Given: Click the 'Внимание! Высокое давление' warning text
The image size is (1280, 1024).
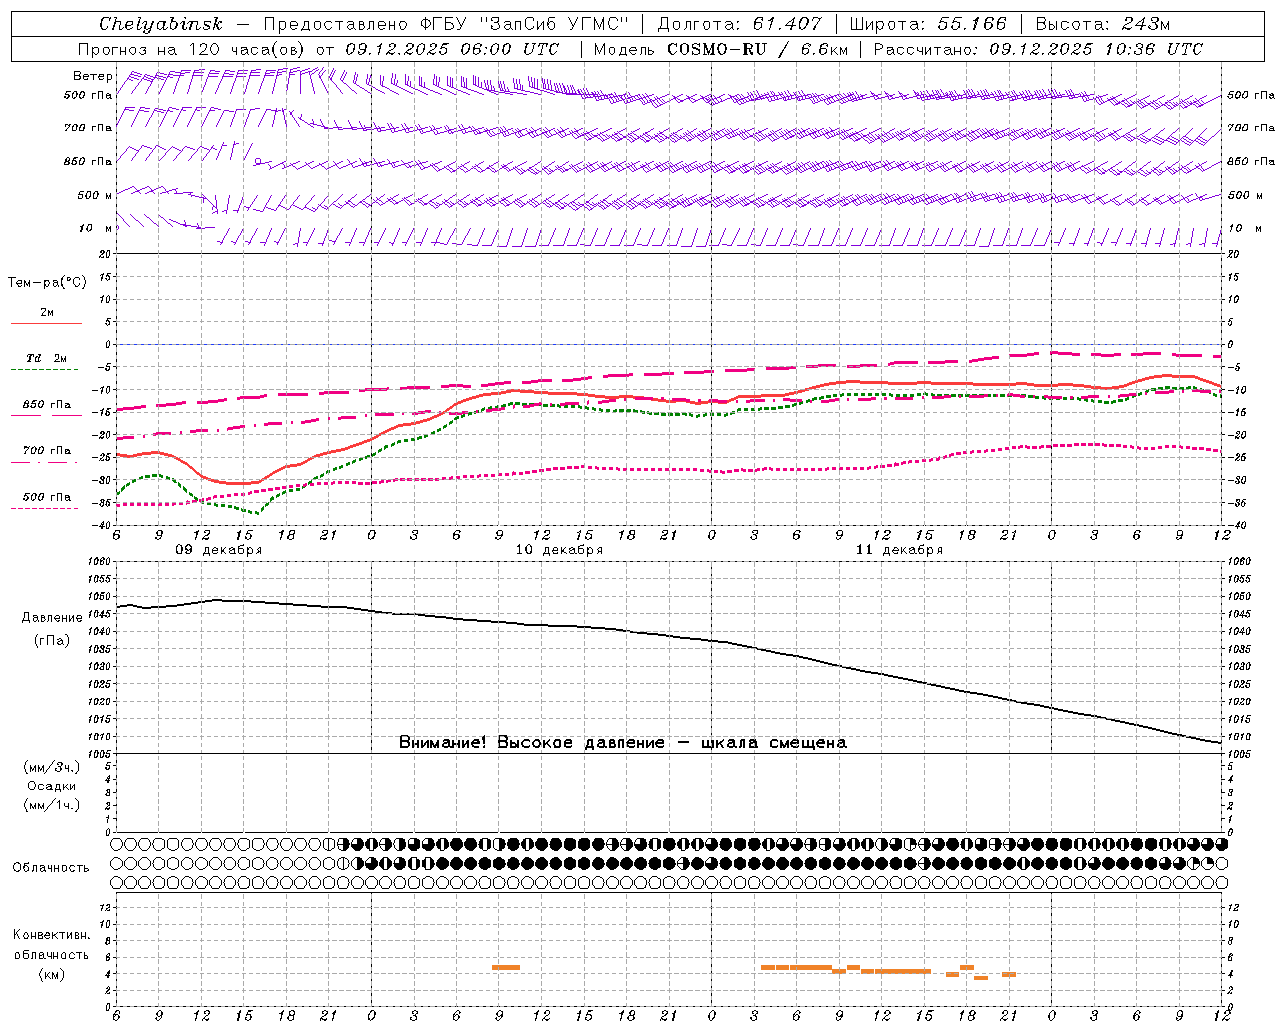Looking at the screenshot, I should [x=531, y=743].
